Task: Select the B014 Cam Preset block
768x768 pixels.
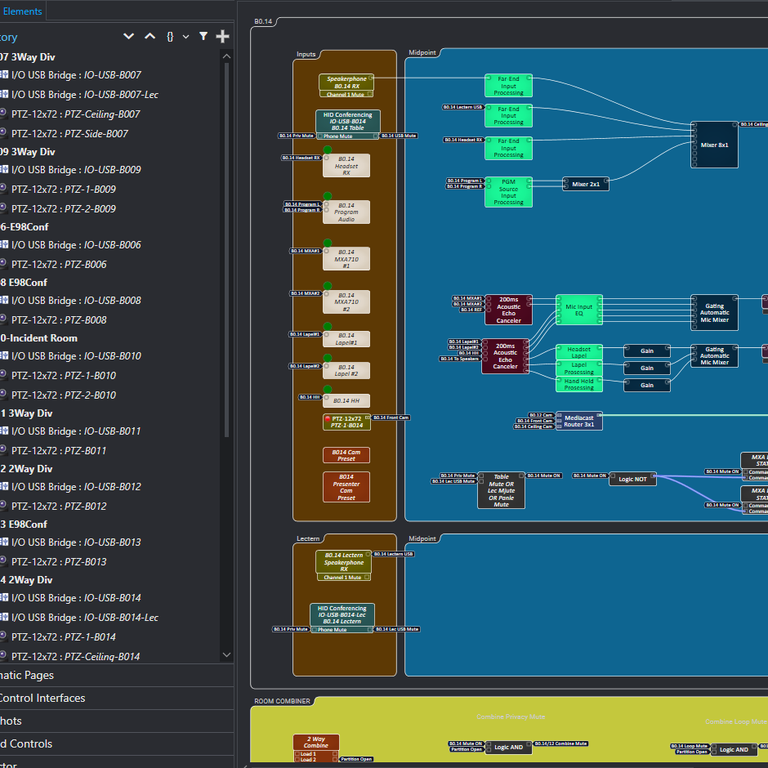Action: click(346, 456)
